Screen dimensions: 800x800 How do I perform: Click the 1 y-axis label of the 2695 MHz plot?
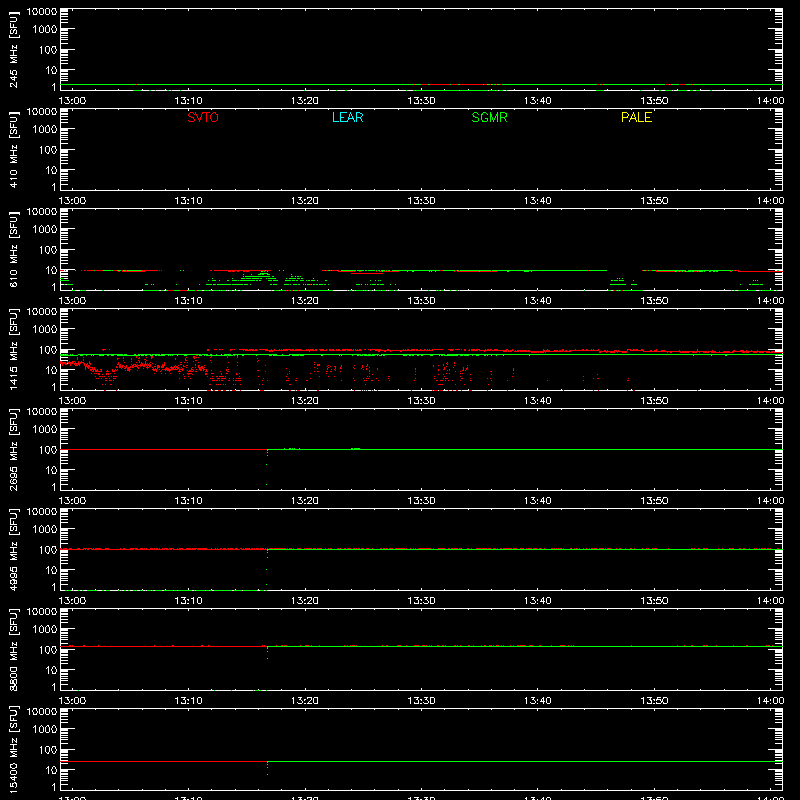54,487
